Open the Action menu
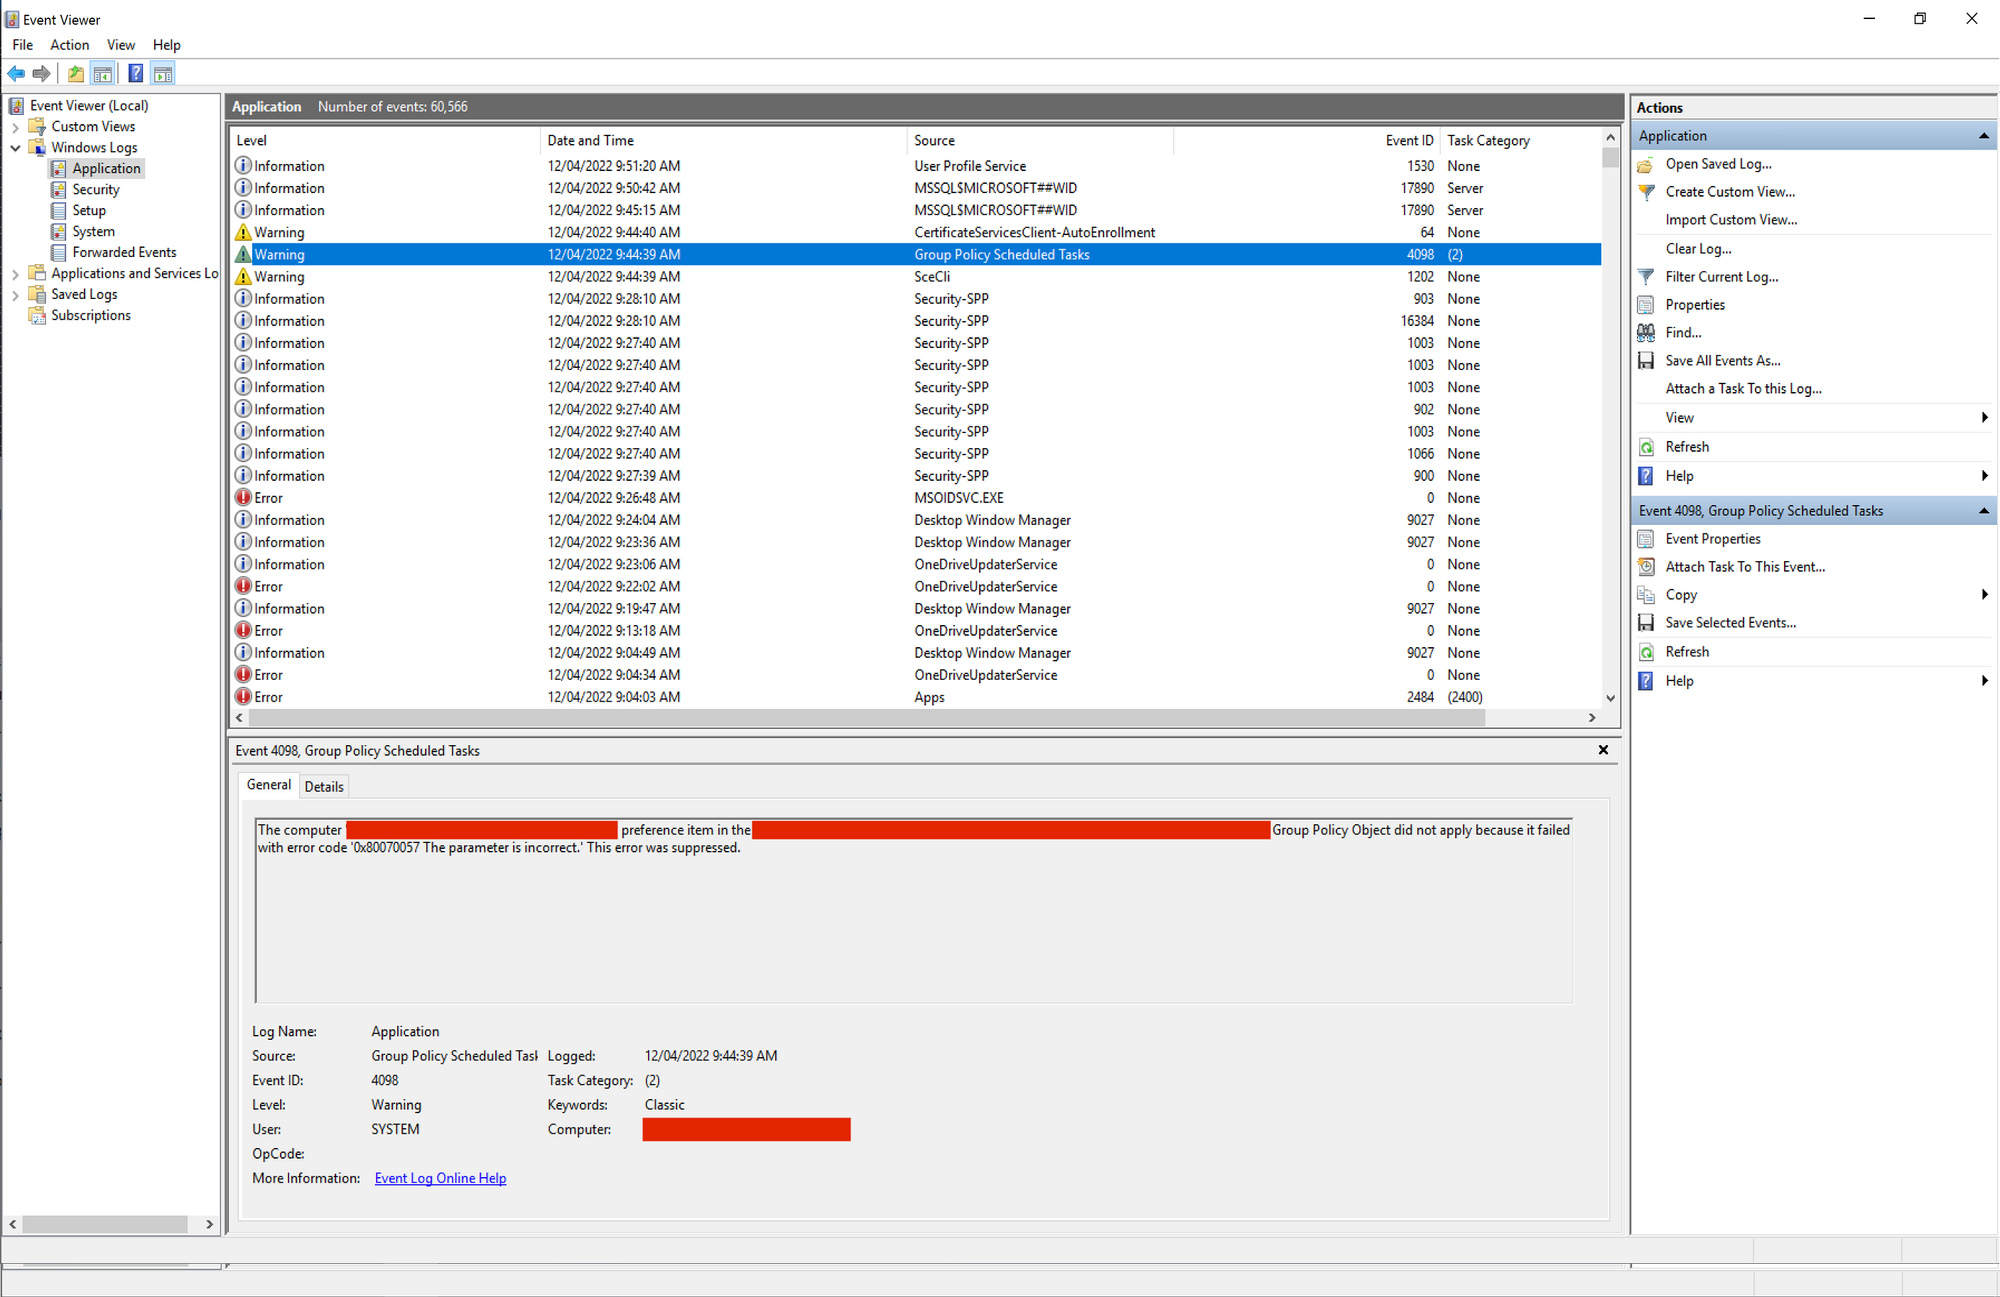 point(69,45)
